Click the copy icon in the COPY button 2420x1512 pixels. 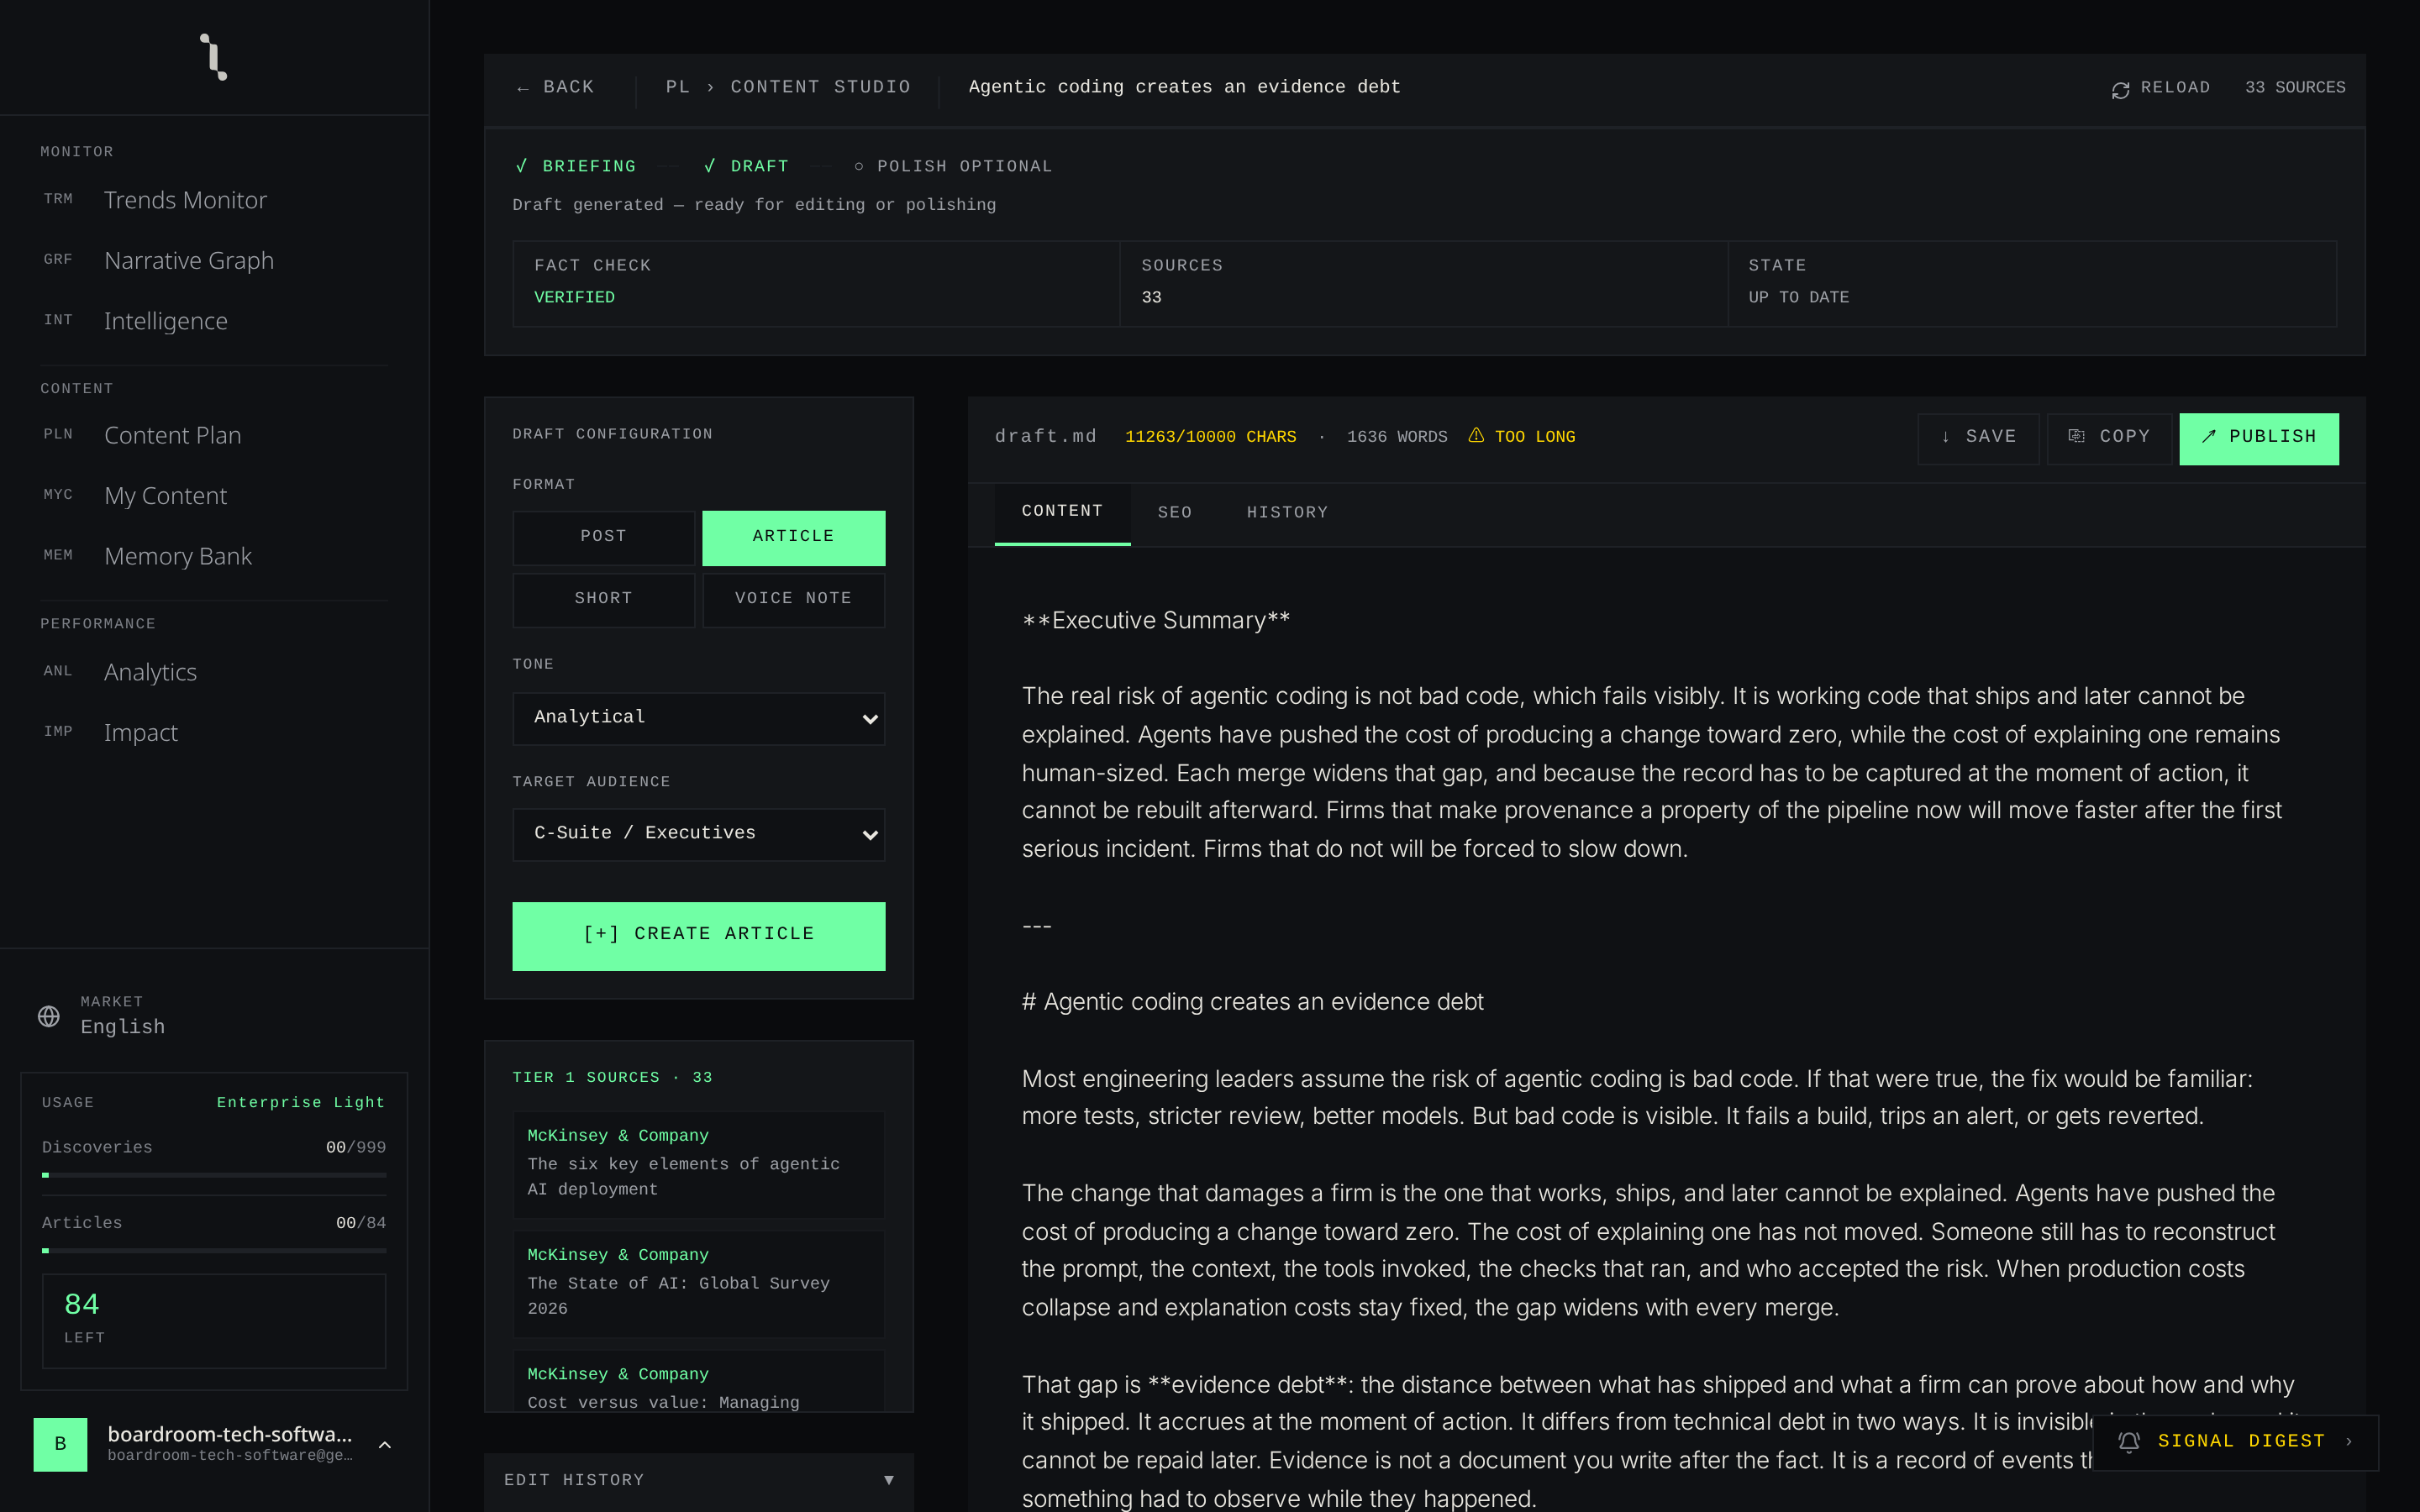[x=2077, y=436]
